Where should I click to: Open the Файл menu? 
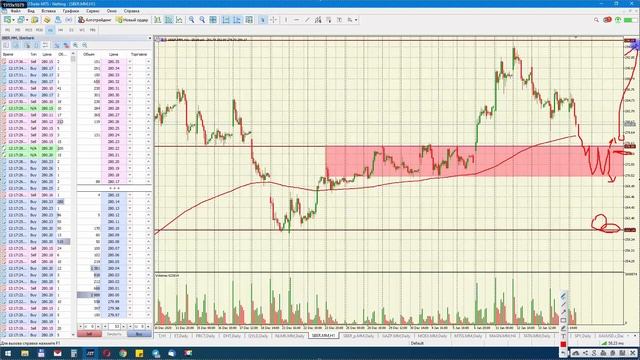point(16,11)
